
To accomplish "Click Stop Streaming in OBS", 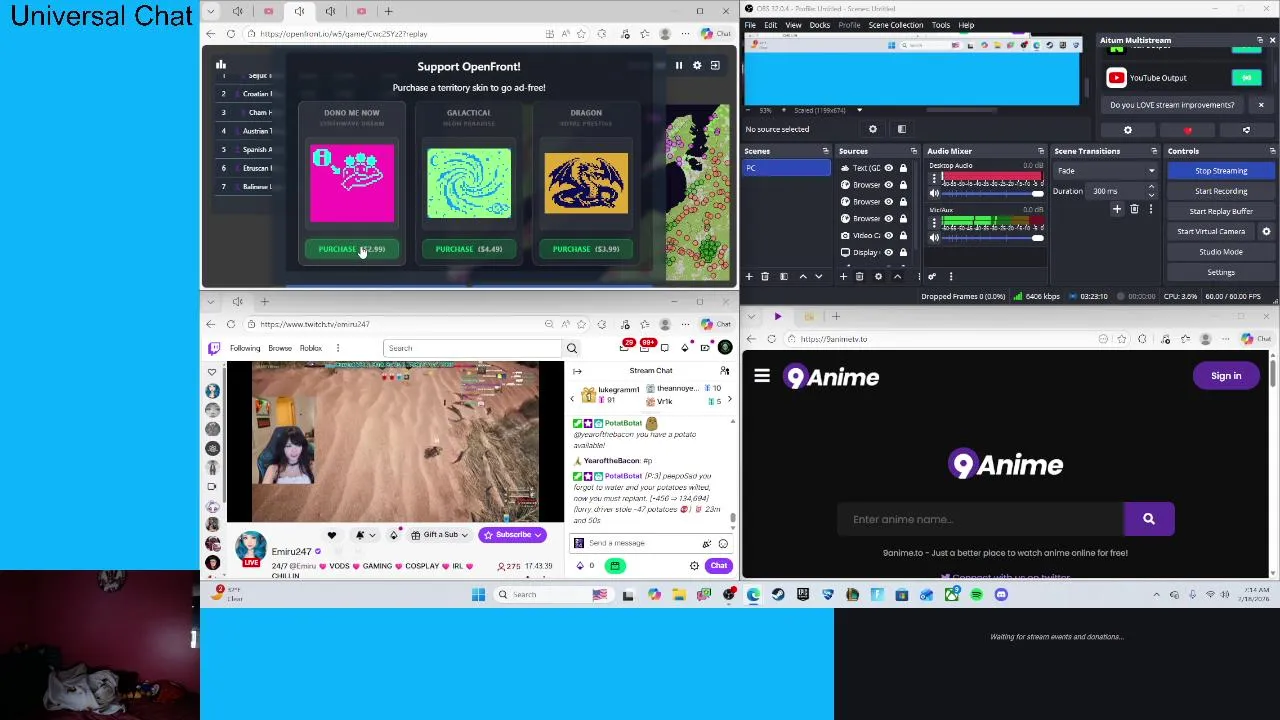I will 1221,171.
